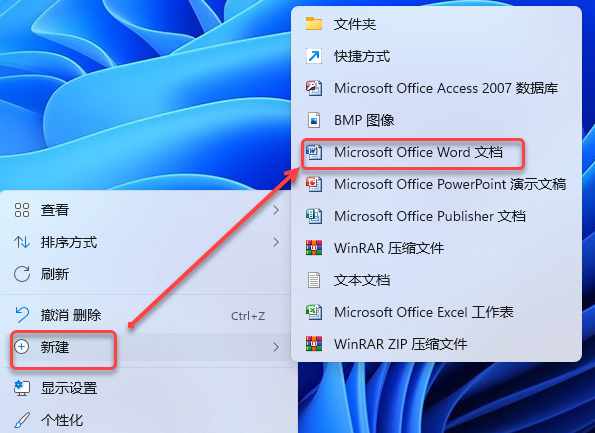This screenshot has width=595, height=433.
Task: Click the Word document icon
Action: click(x=314, y=152)
